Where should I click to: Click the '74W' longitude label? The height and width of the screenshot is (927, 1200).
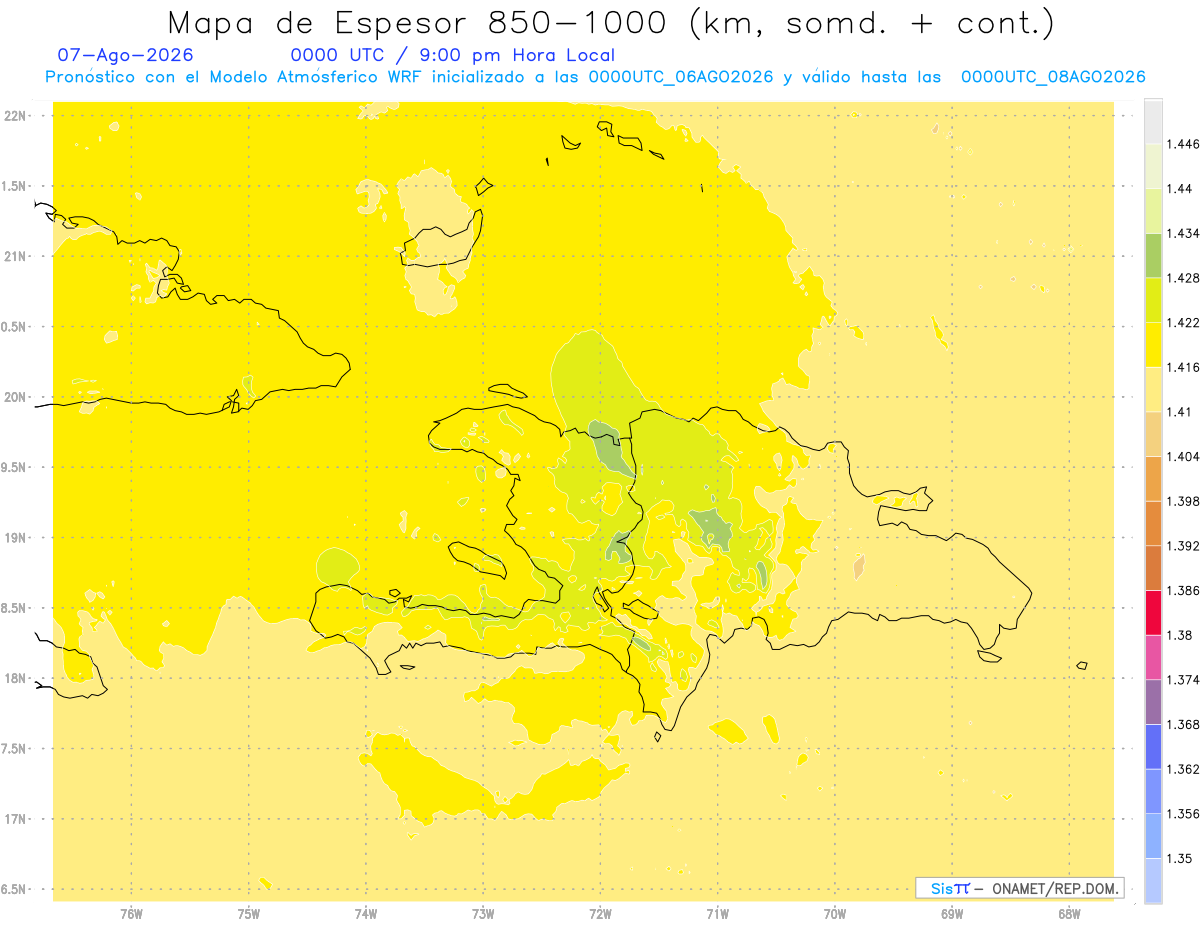(365, 914)
